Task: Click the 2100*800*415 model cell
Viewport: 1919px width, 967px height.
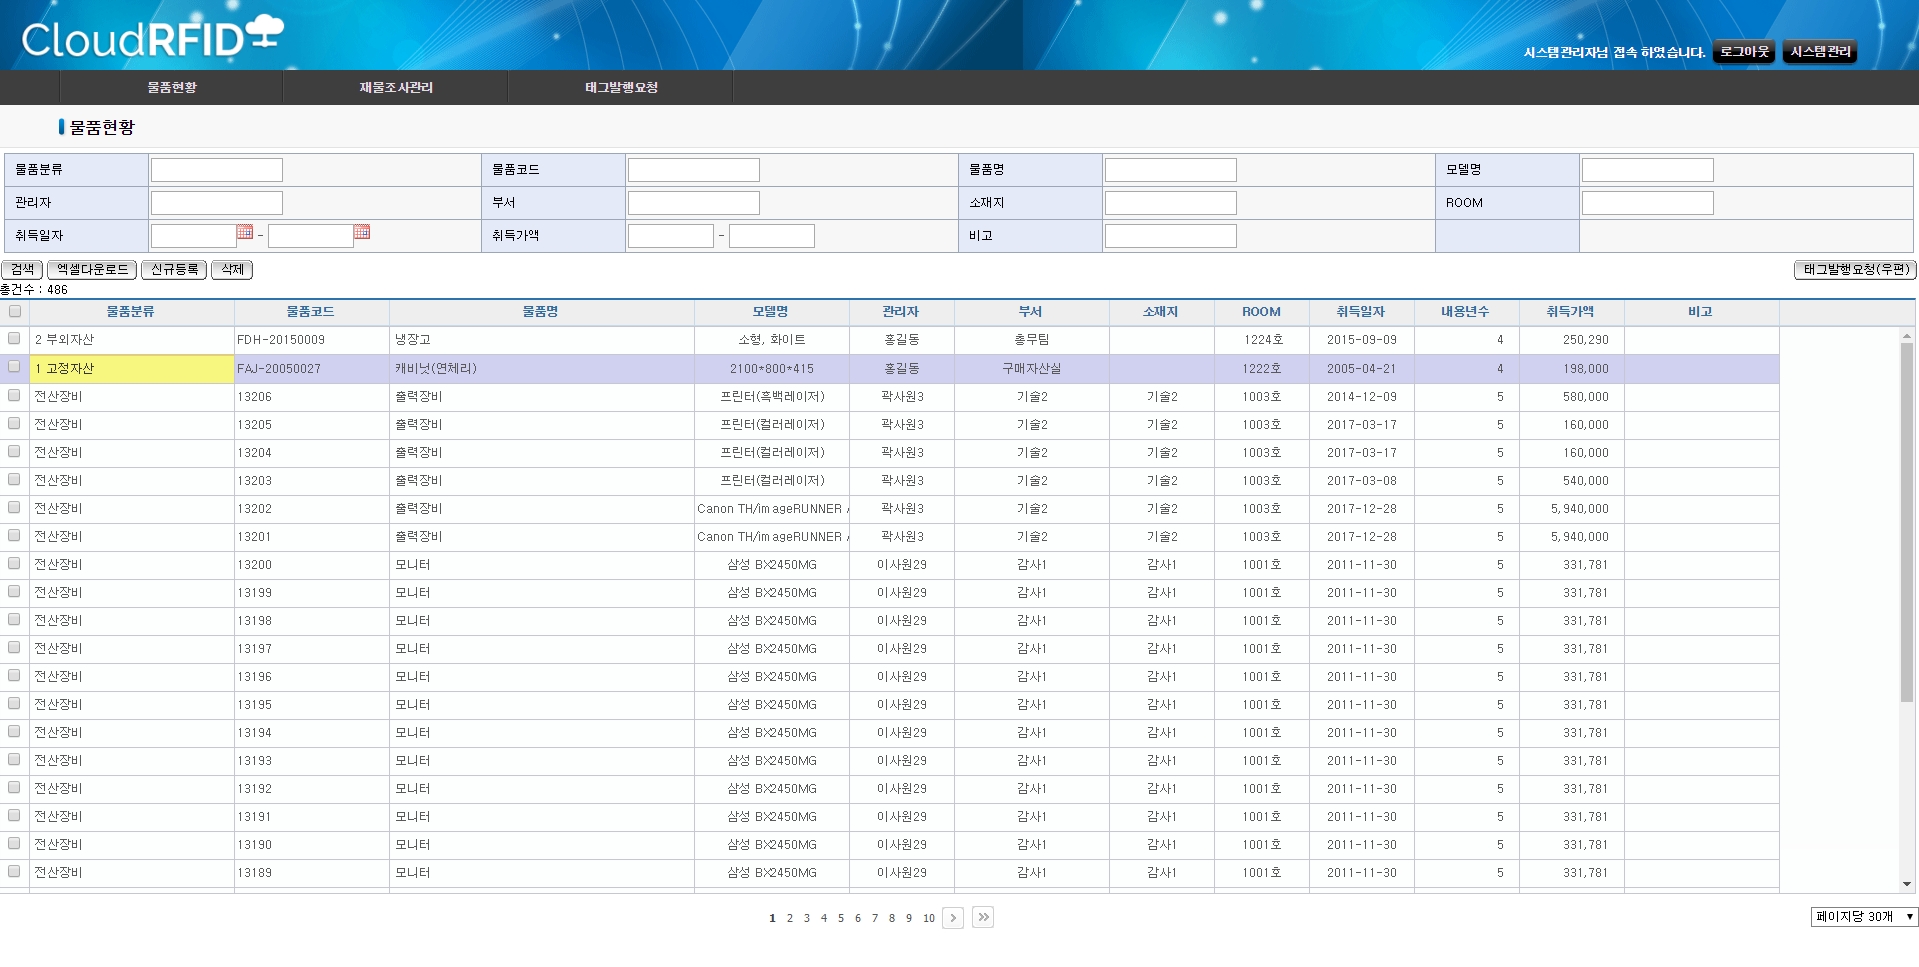Action: (x=771, y=369)
